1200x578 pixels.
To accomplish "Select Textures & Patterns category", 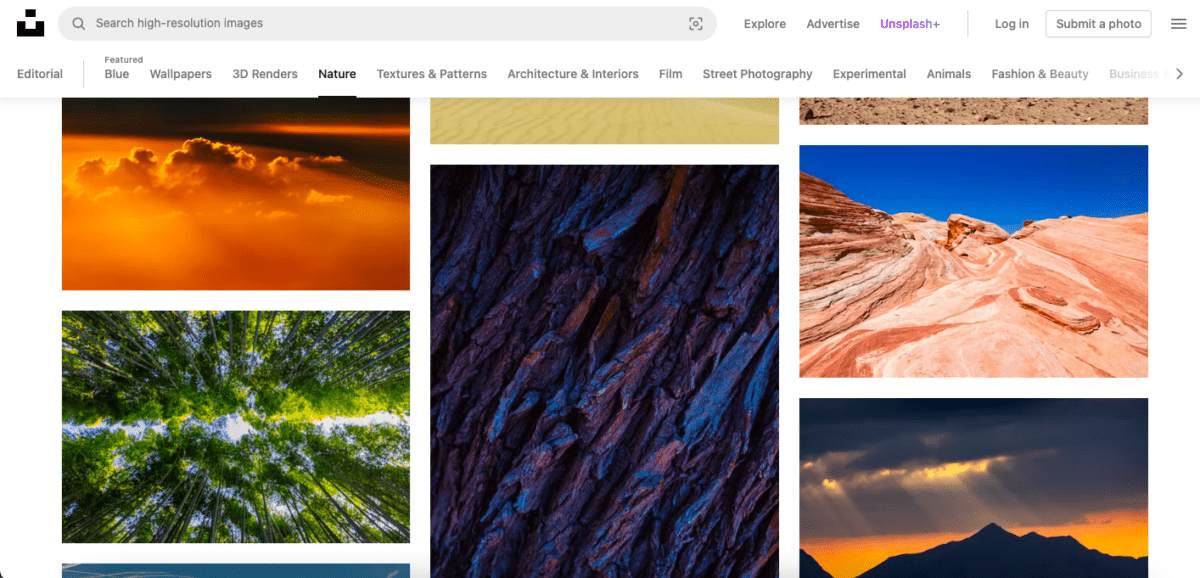I will point(432,74).
